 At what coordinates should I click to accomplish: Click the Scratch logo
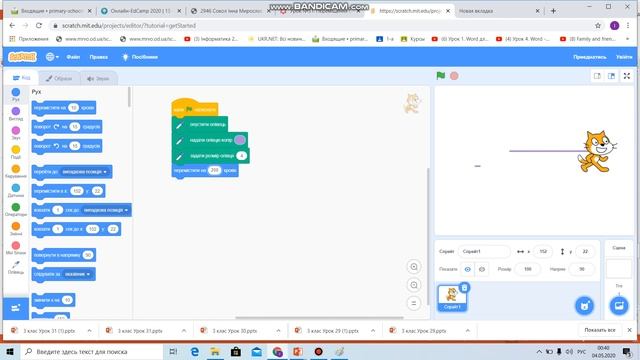22,57
